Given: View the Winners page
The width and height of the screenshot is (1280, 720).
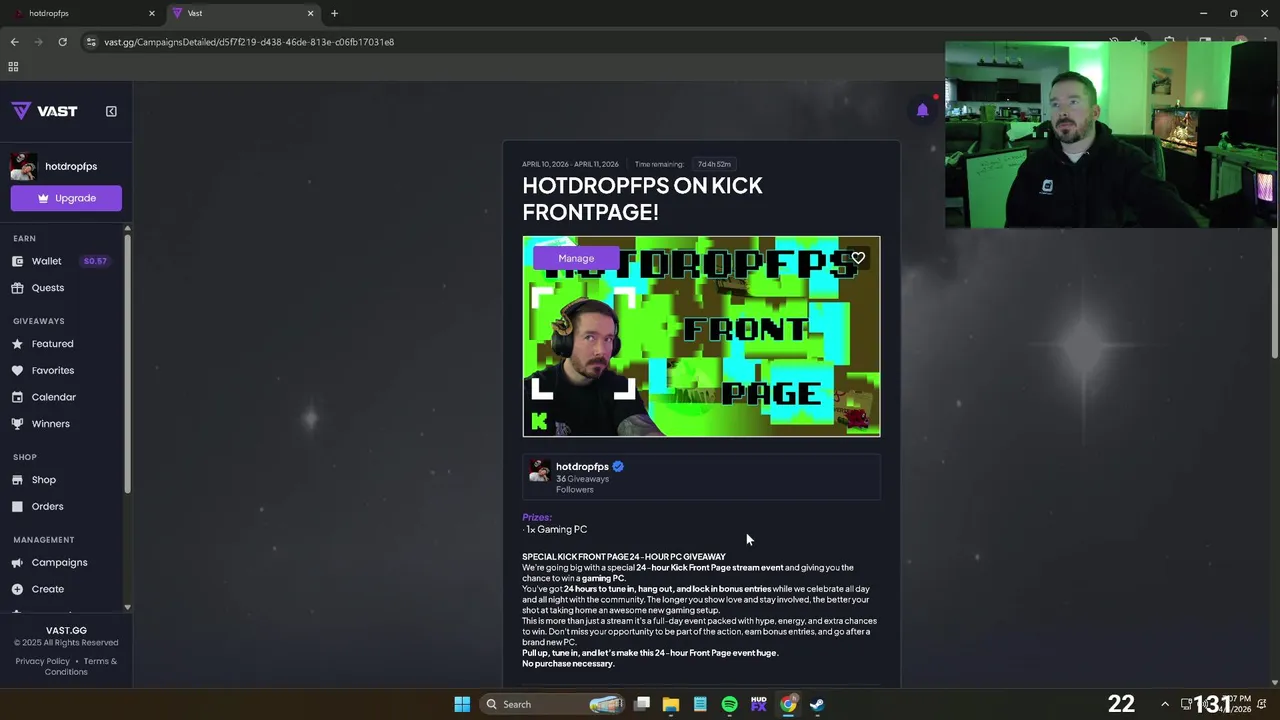Looking at the screenshot, I should click(x=50, y=424).
